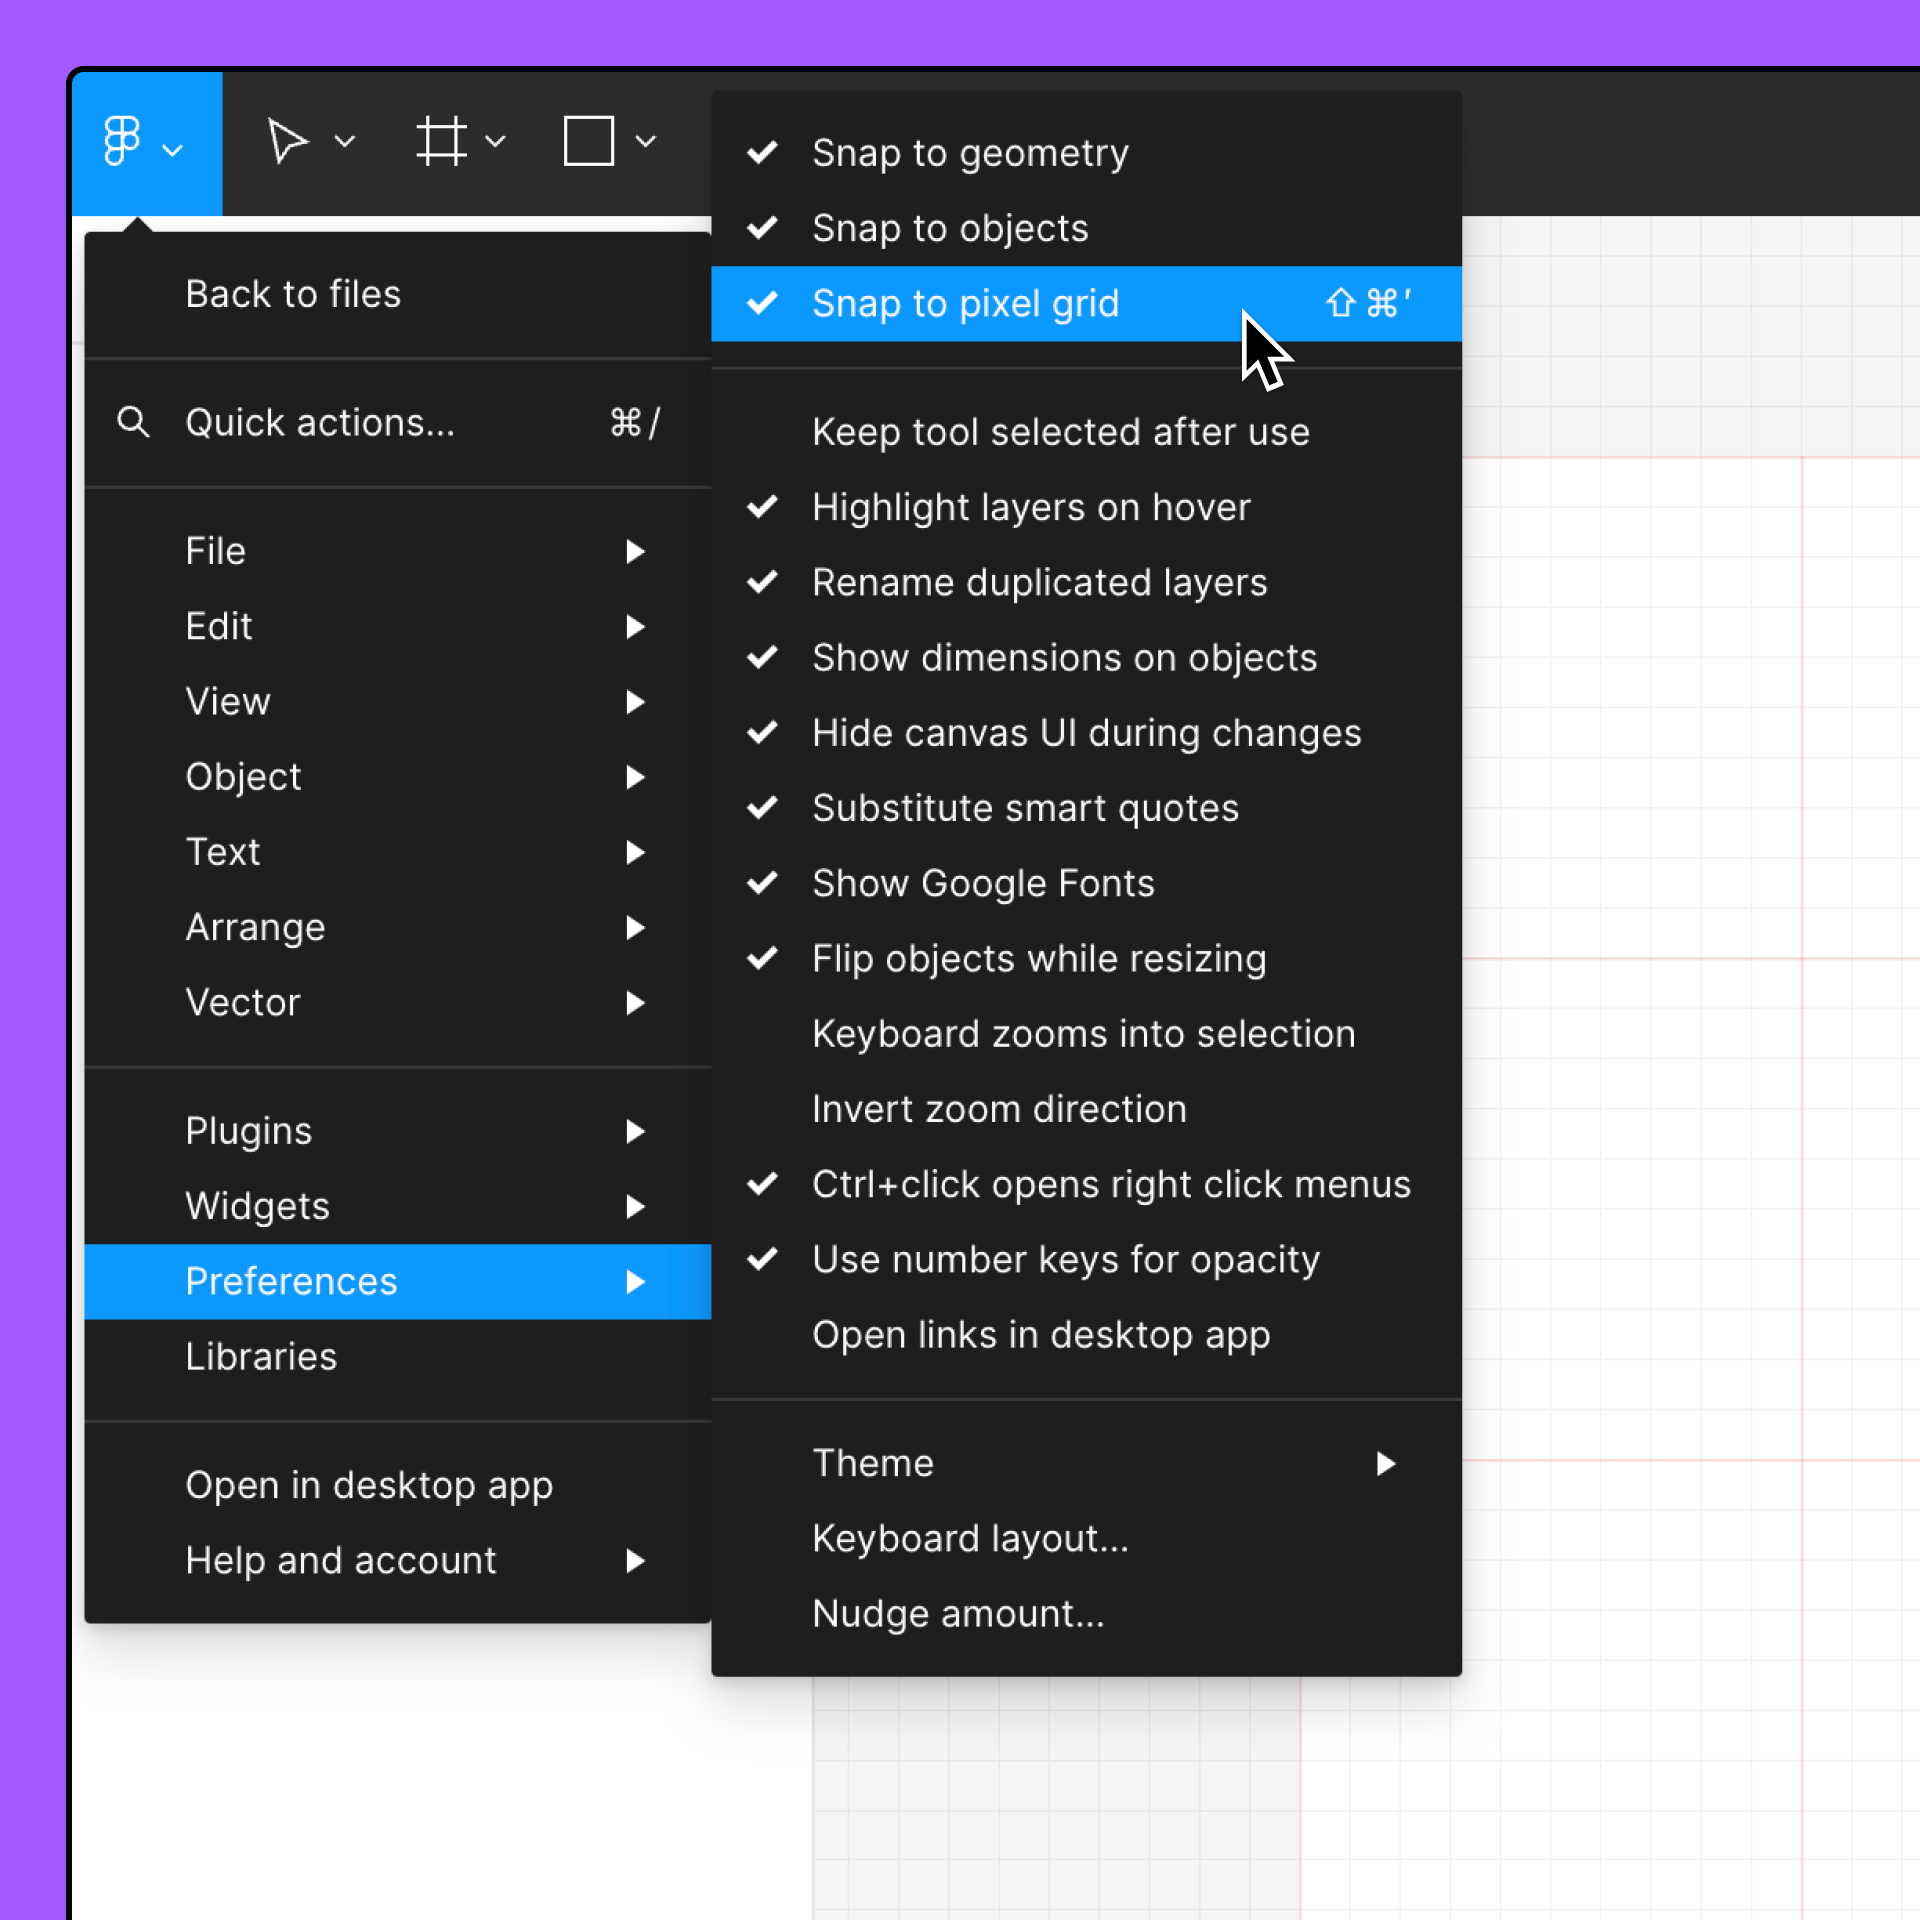Open the Frame tool dropdown chevron

495,142
